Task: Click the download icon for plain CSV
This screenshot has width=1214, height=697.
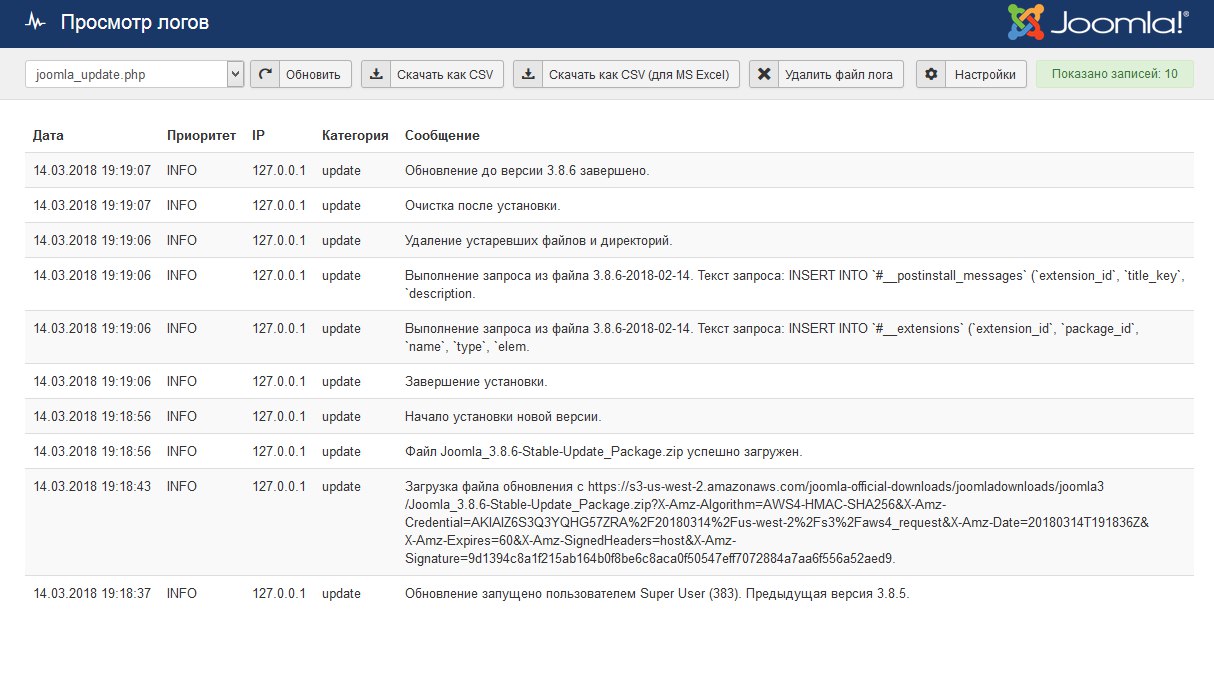Action: 376,74
